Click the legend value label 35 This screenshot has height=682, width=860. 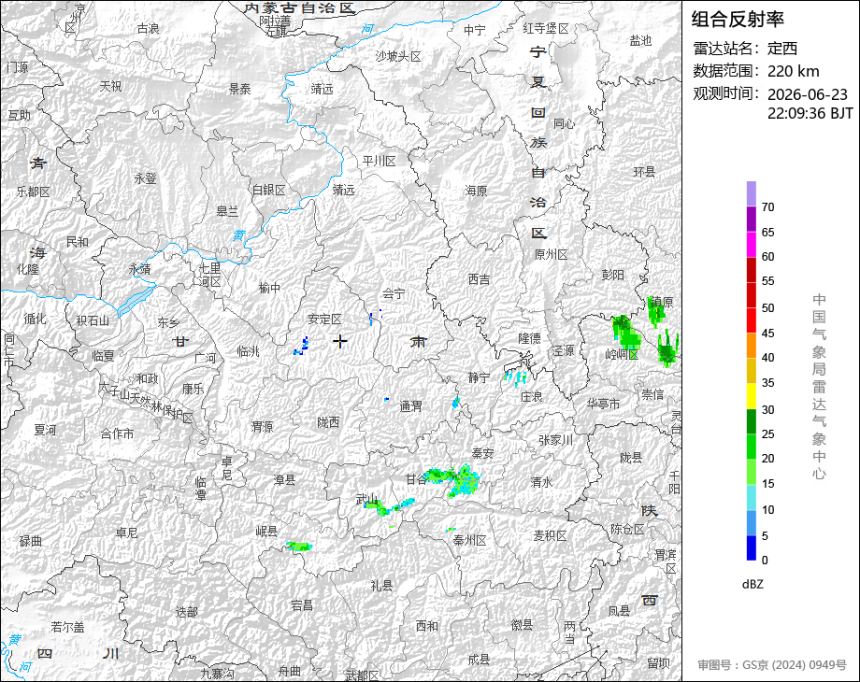point(768,382)
